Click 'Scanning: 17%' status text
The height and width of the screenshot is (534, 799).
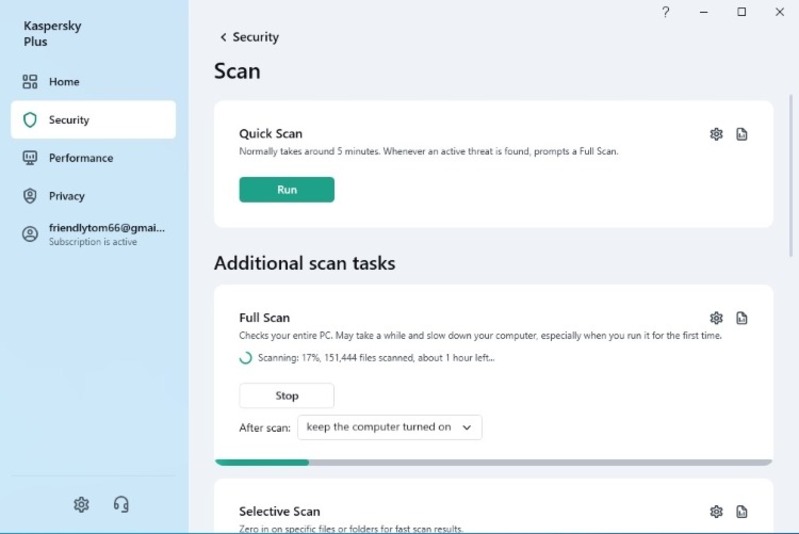point(376,358)
